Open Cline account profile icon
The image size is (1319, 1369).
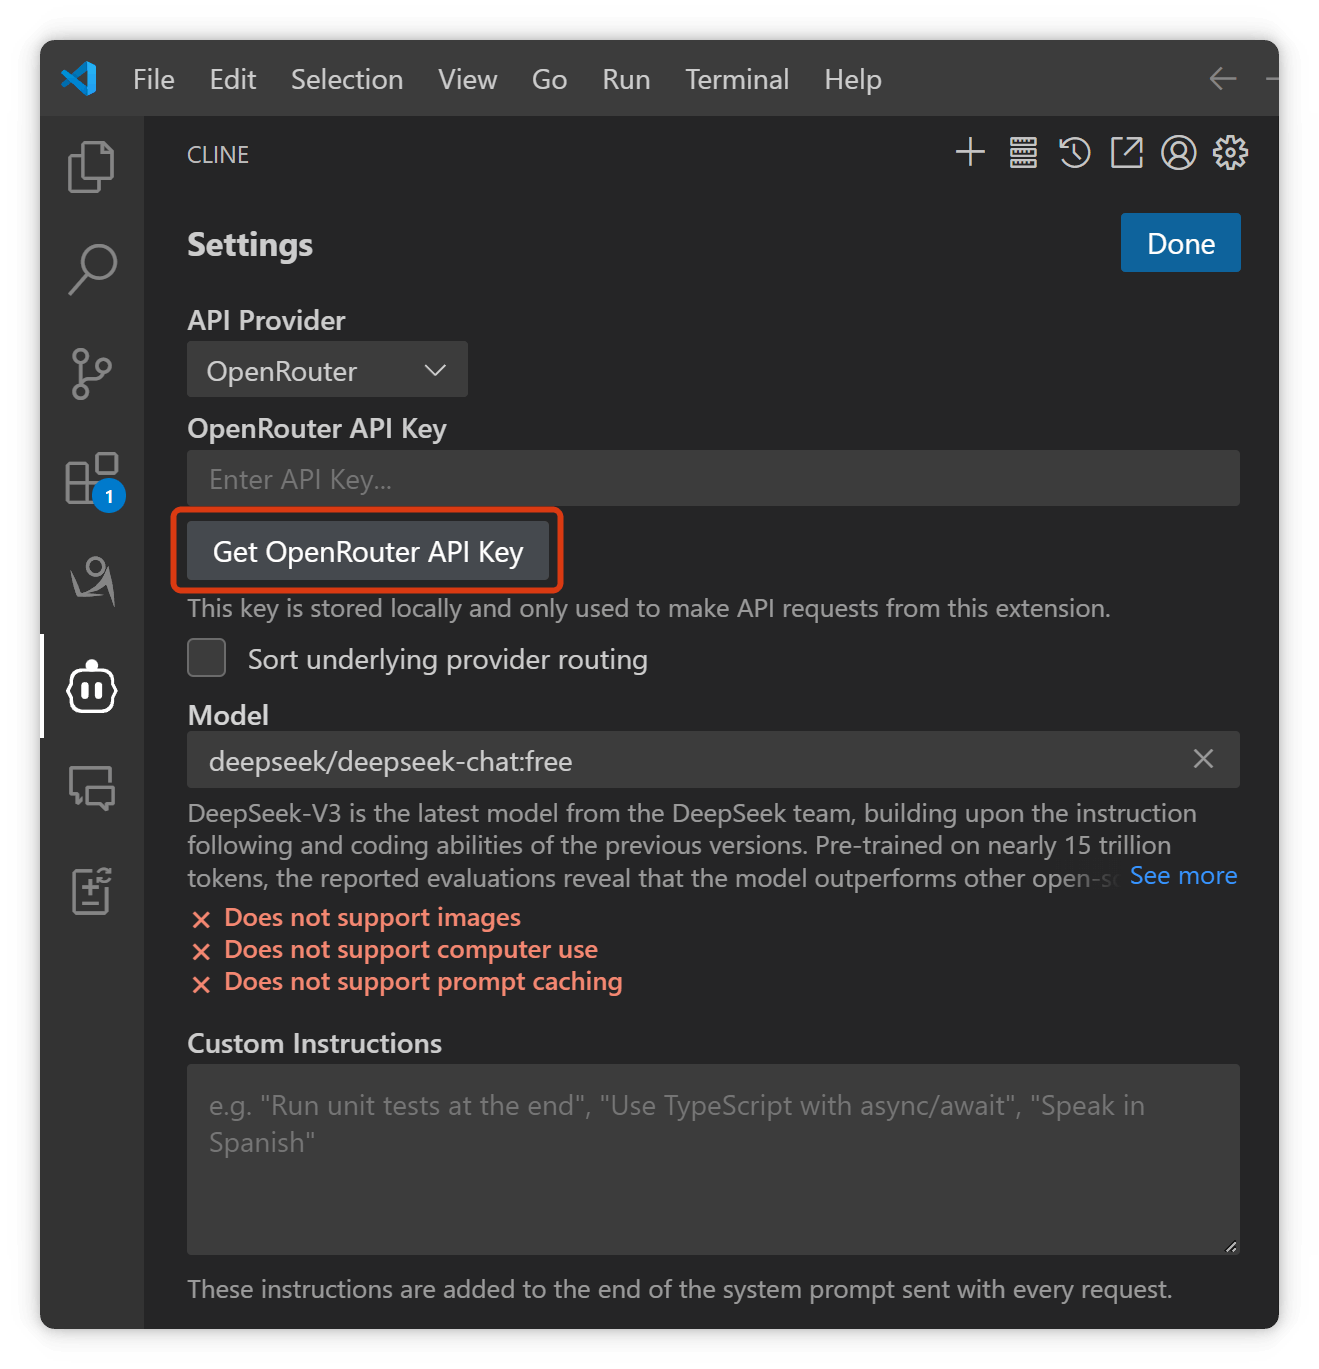[1179, 153]
